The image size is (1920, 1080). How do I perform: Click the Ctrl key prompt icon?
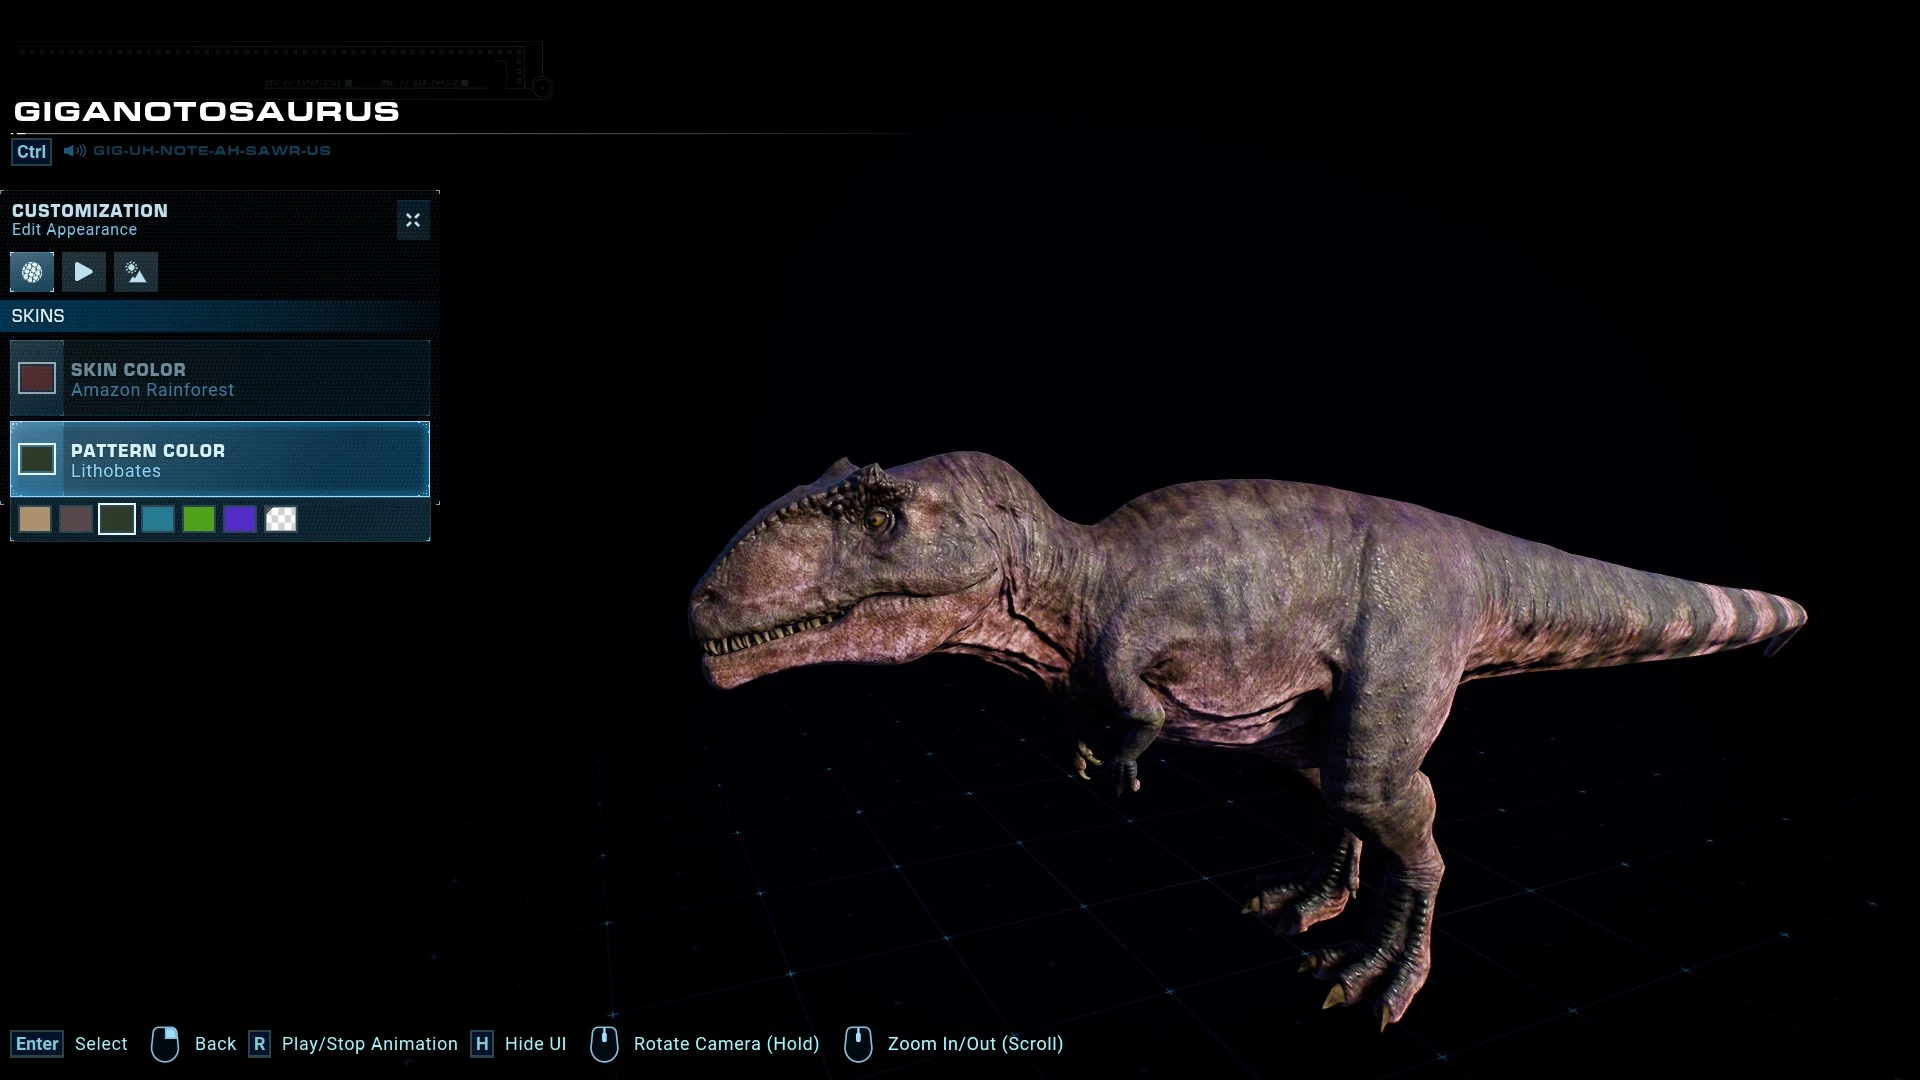pyautogui.click(x=32, y=152)
